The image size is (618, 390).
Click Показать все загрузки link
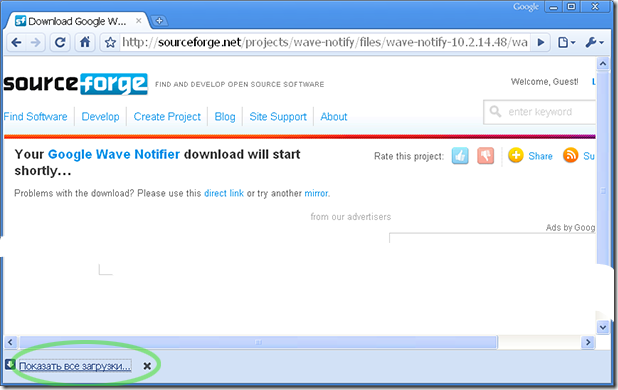pos(75,366)
